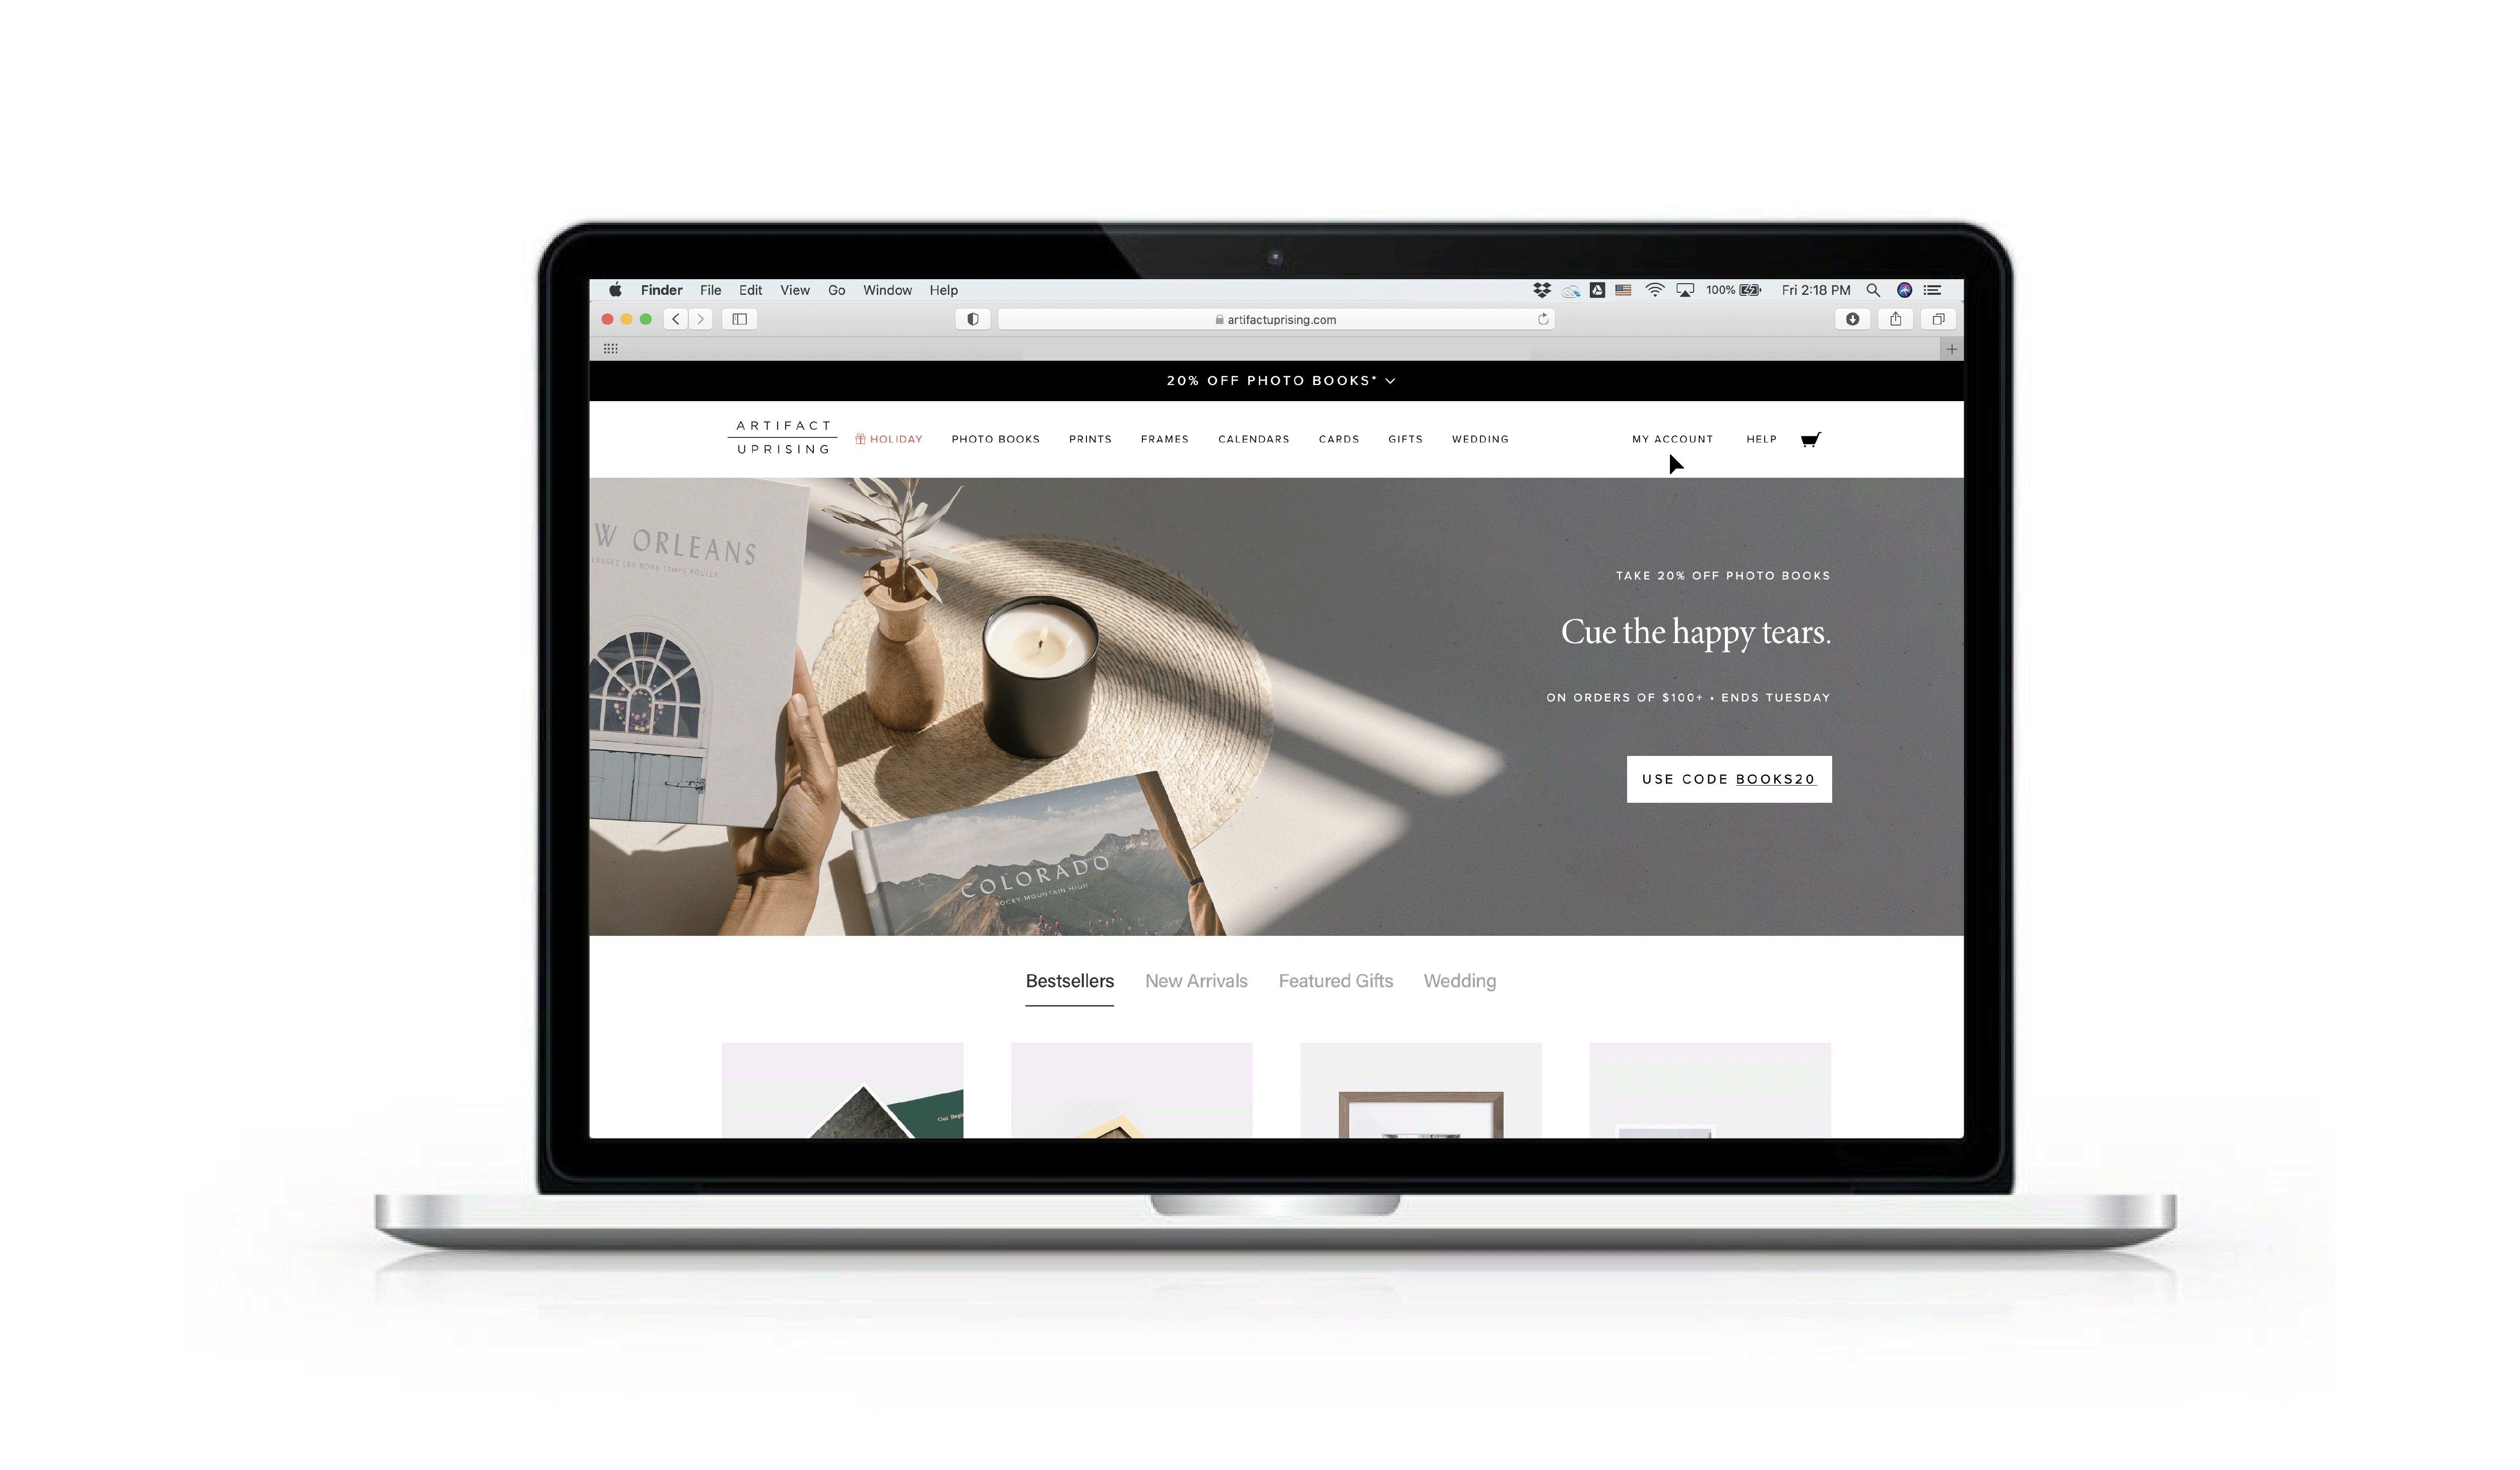This screenshot has width=2520, height=1470.
Task: Select the Bestsellers tab
Action: click(1069, 980)
